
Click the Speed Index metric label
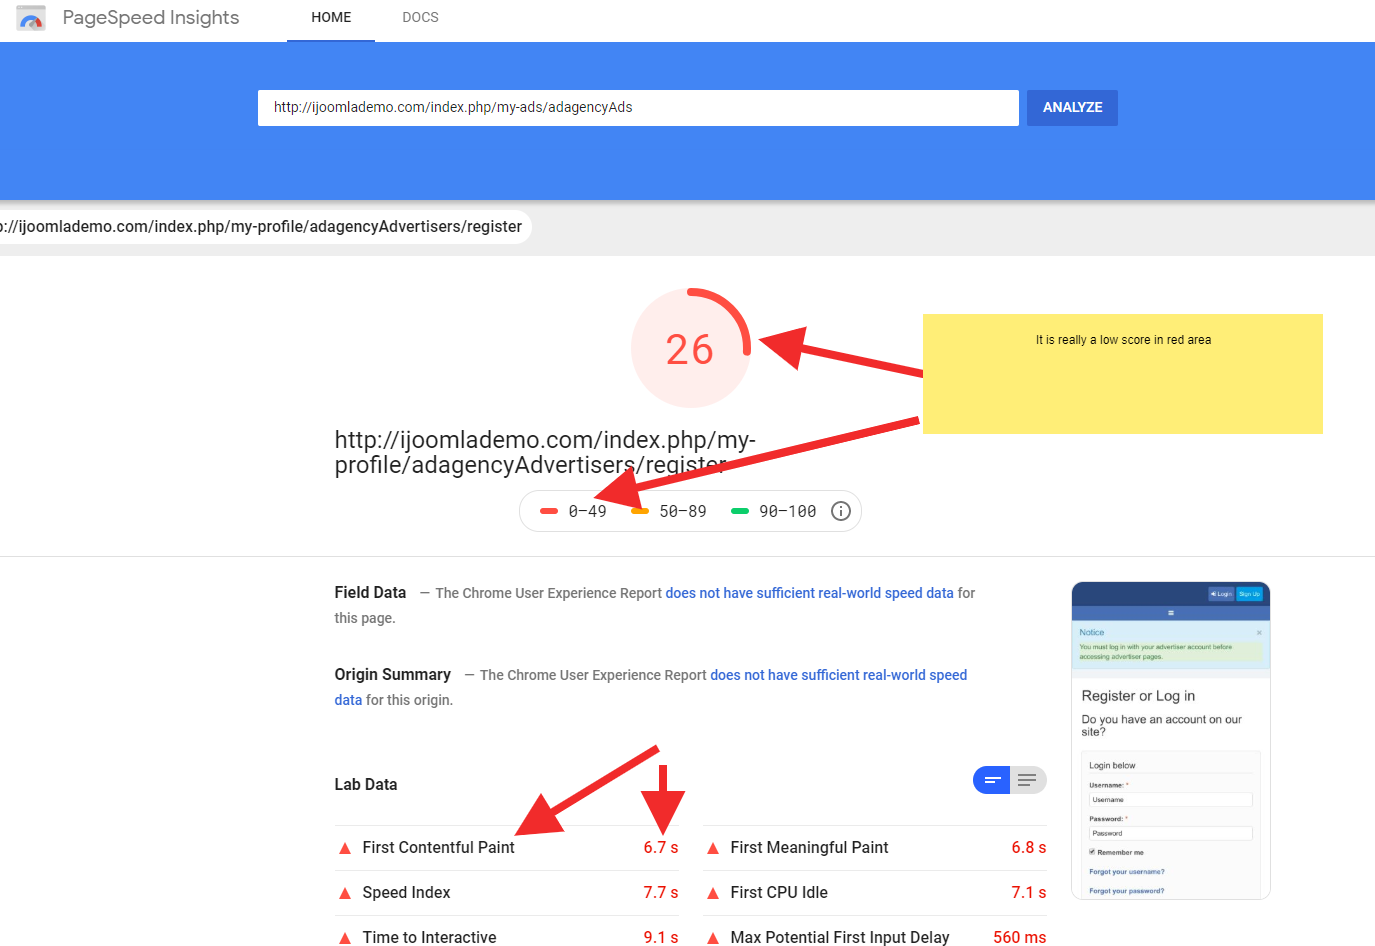click(406, 893)
